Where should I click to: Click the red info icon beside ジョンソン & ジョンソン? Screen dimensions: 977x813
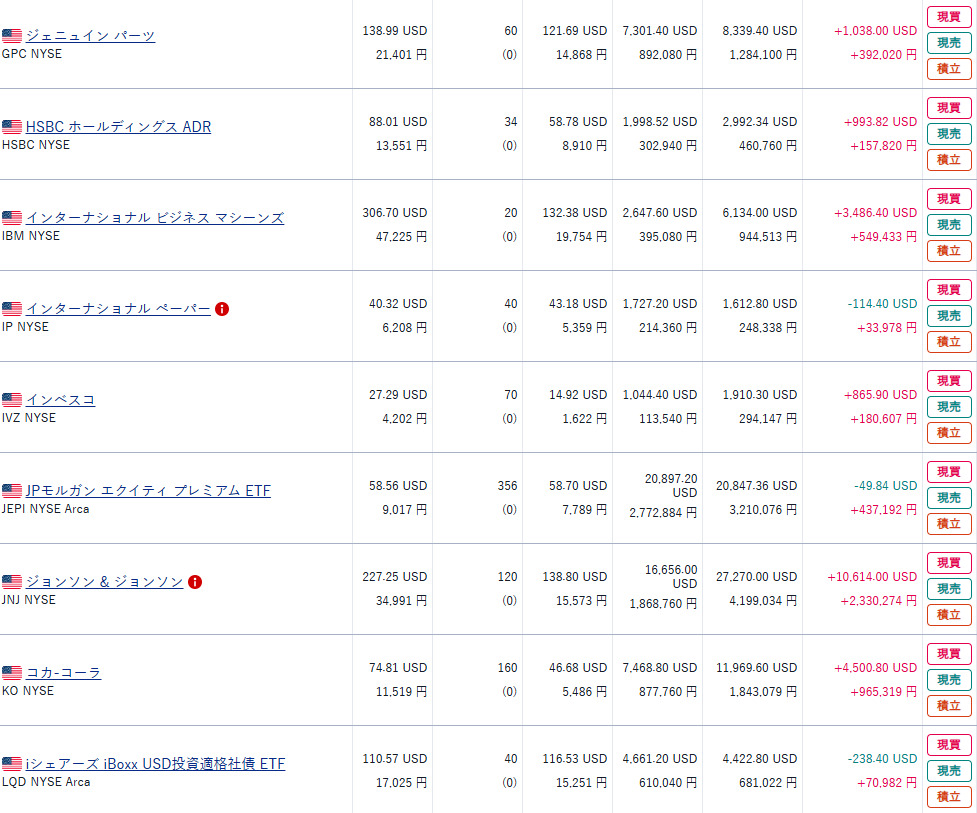click(195, 582)
